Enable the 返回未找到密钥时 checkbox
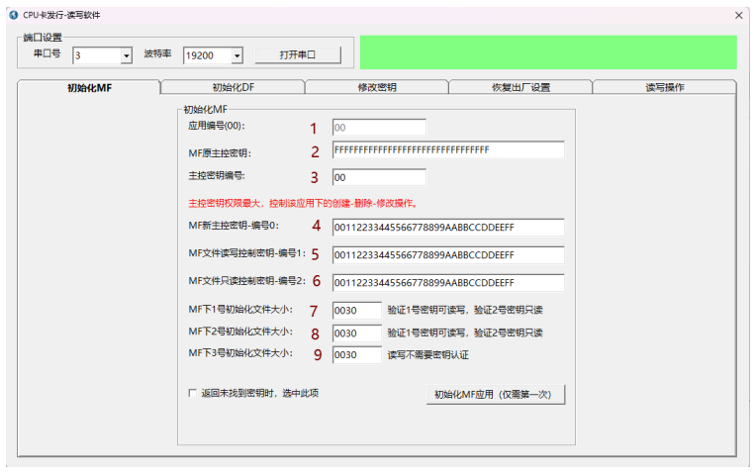The width and height of the screenshot is (754, 473). point(193,393)
